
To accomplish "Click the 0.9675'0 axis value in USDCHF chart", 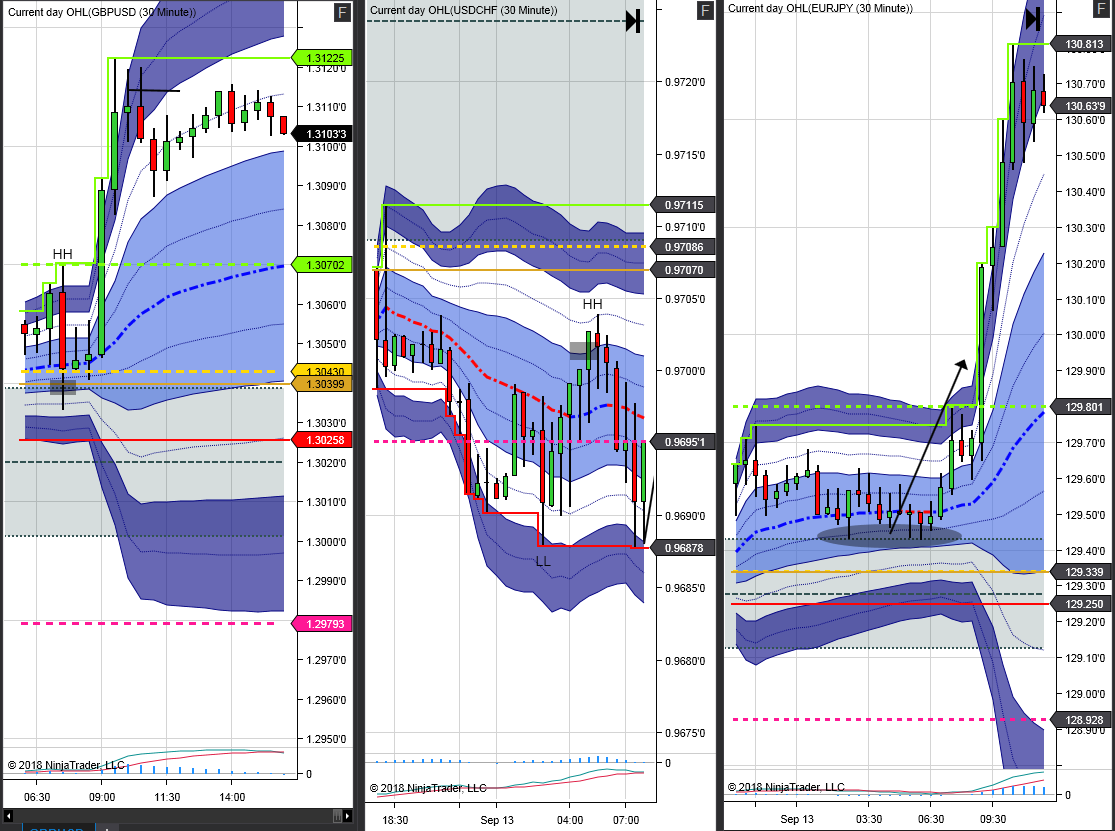I will pyautogui.click(x=685, y=733).
